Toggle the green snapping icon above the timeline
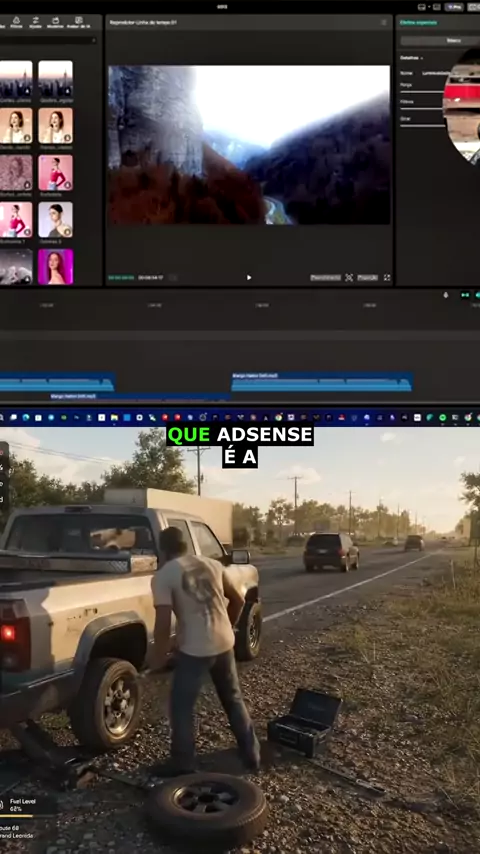This screenshot has height=854, width=480. coord(464,295)
